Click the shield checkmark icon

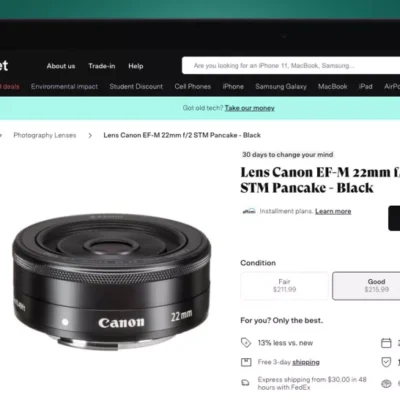(x=386, y=362)
